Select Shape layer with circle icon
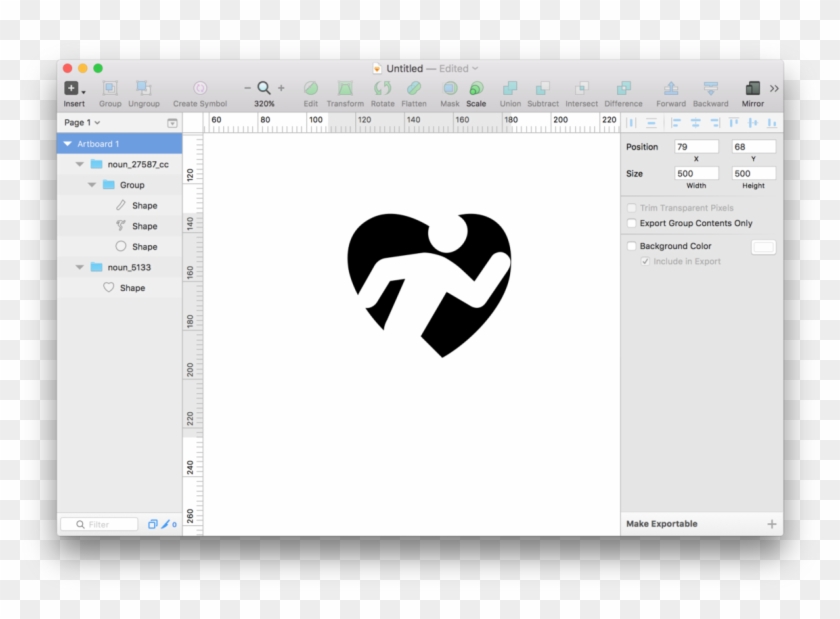 (x=119, y=247)
